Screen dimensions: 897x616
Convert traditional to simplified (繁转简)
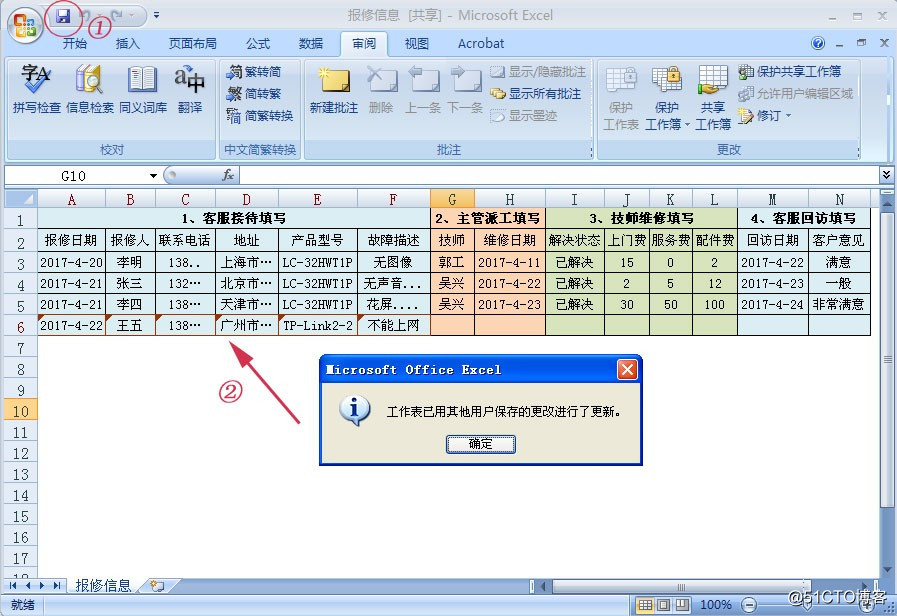click(255, 71)
